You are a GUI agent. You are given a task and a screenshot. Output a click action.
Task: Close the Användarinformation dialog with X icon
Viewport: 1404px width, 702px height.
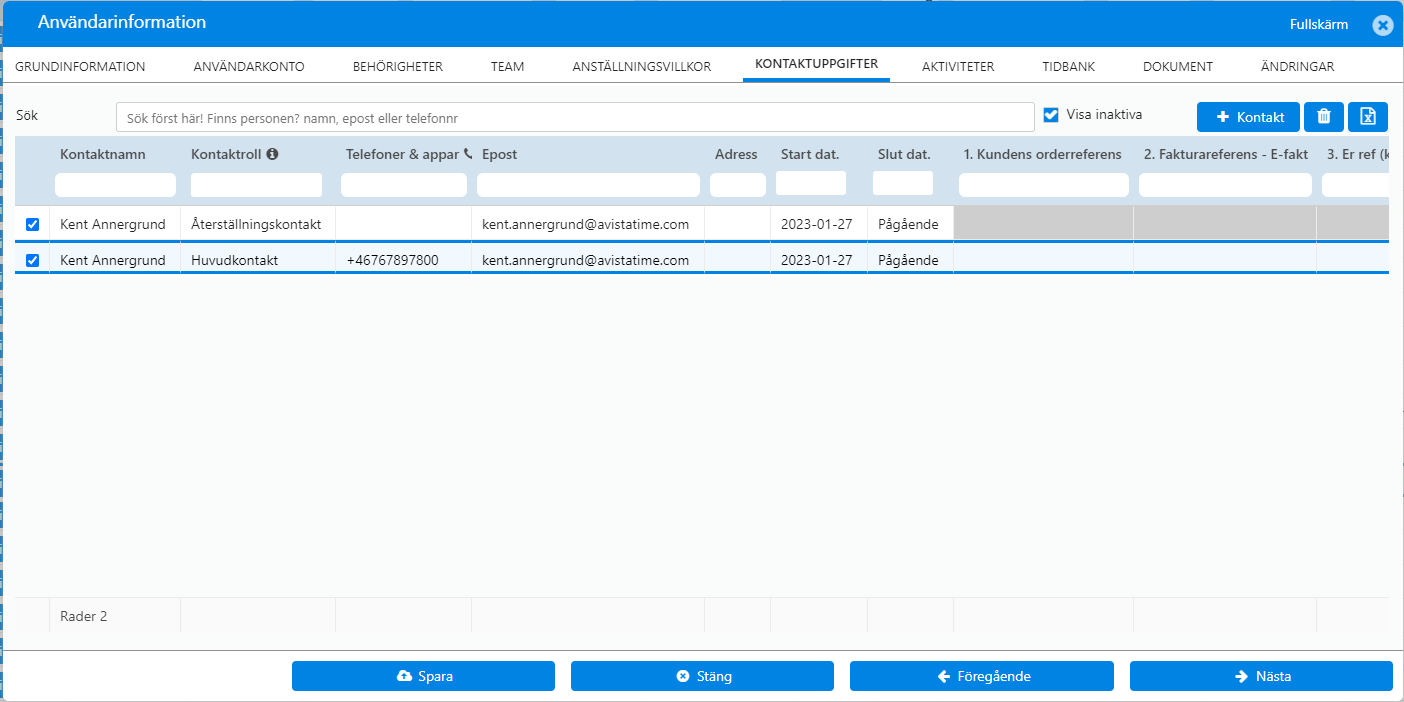point(1383,25)
